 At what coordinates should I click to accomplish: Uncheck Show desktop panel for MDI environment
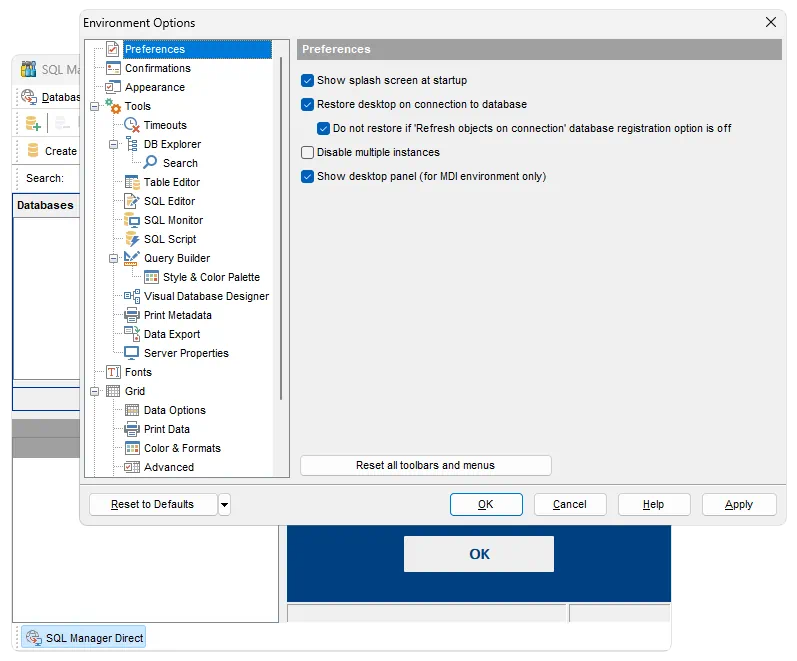click(308, 176)
